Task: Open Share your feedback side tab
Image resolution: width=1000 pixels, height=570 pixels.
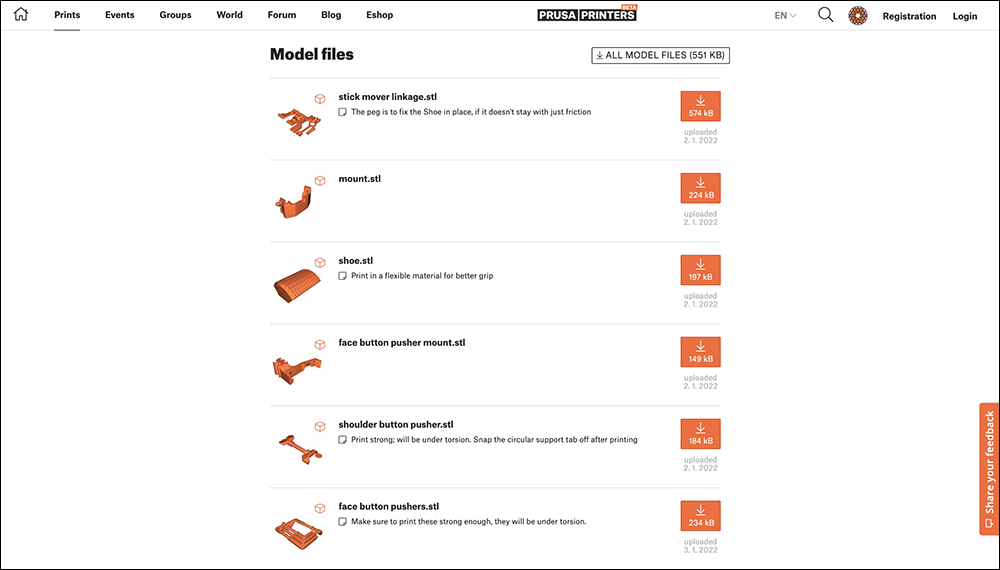Action: point(989,469)
